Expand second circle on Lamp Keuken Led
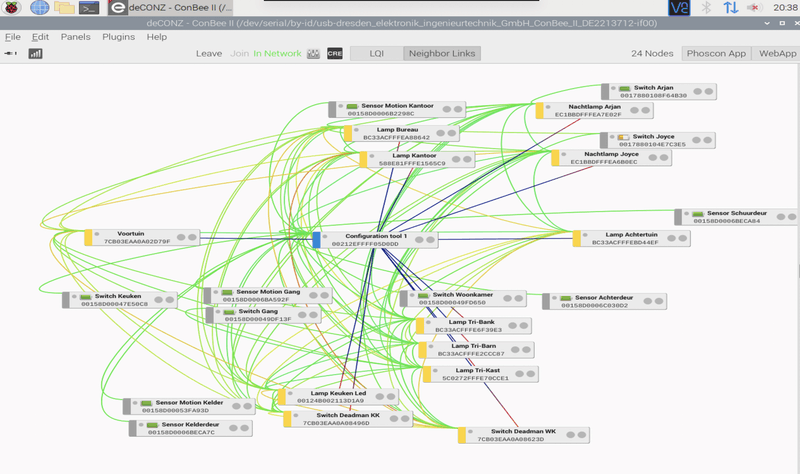The width and height of the screenshot is (800, 474). 391,396
